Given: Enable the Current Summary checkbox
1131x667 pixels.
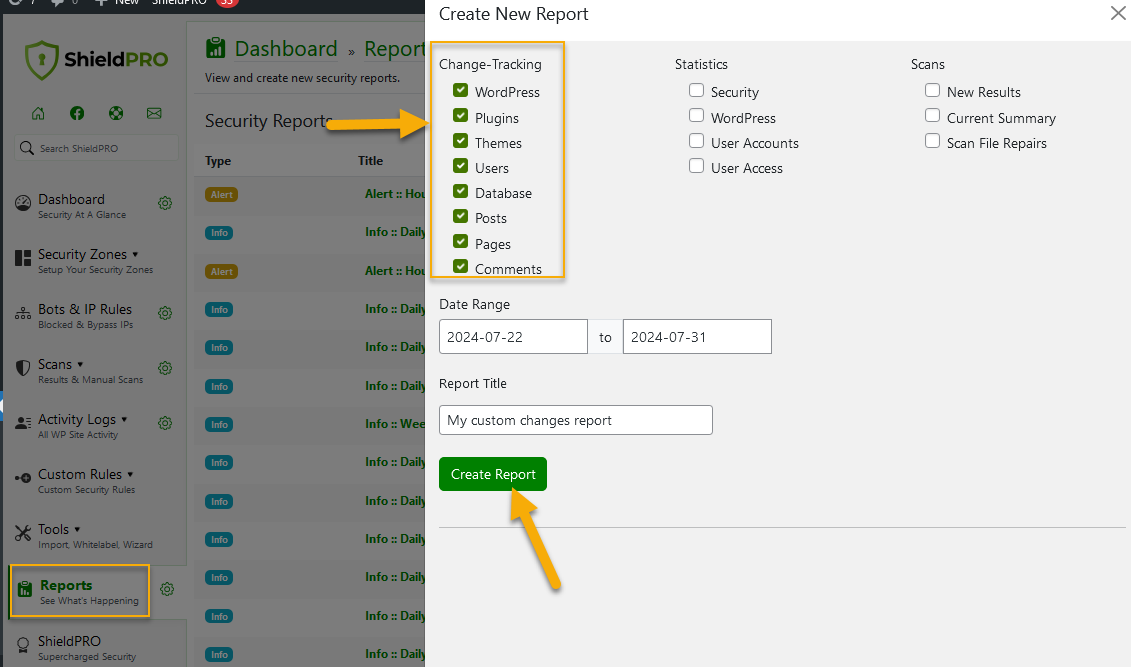Looking at the screenshot, I should pyautogui.click(x=932, y=115).
